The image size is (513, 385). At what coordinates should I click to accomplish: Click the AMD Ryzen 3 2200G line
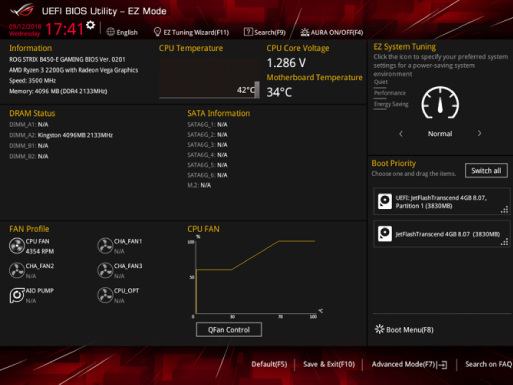pyautogui.click(x=74, y=70)
